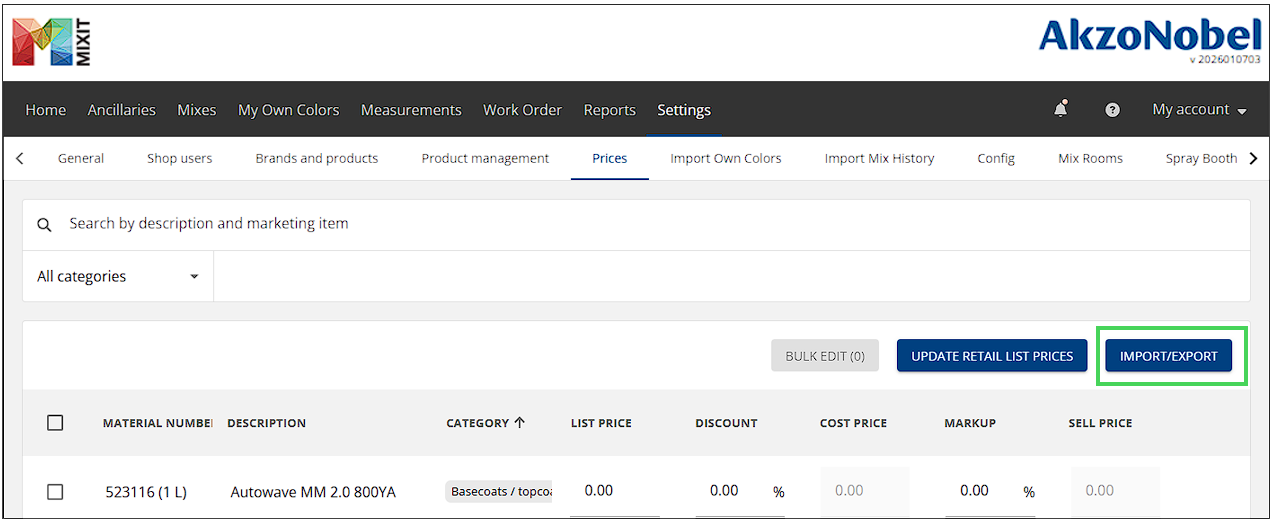
Task: Switch to the General tab
Action: coord(81,158)
